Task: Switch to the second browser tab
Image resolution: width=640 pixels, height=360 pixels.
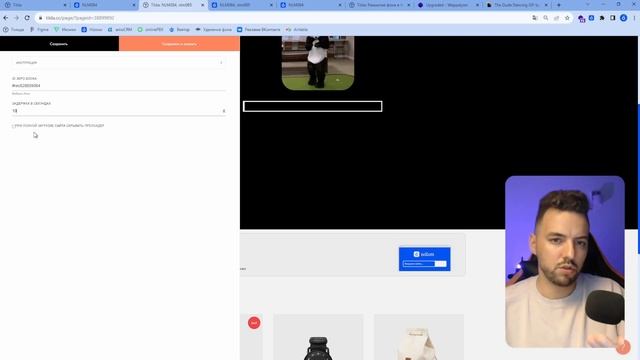Action: pyautogui.click(x=104, y=5)
